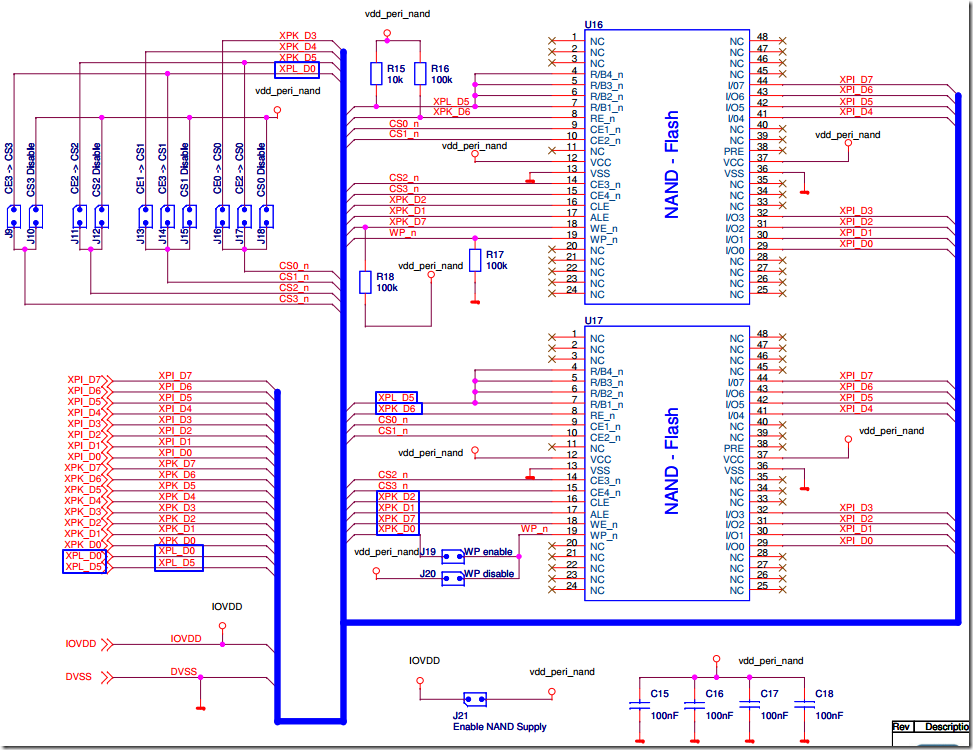Click jumper J9 symbol
973x750 pixels.
[14, 217]
